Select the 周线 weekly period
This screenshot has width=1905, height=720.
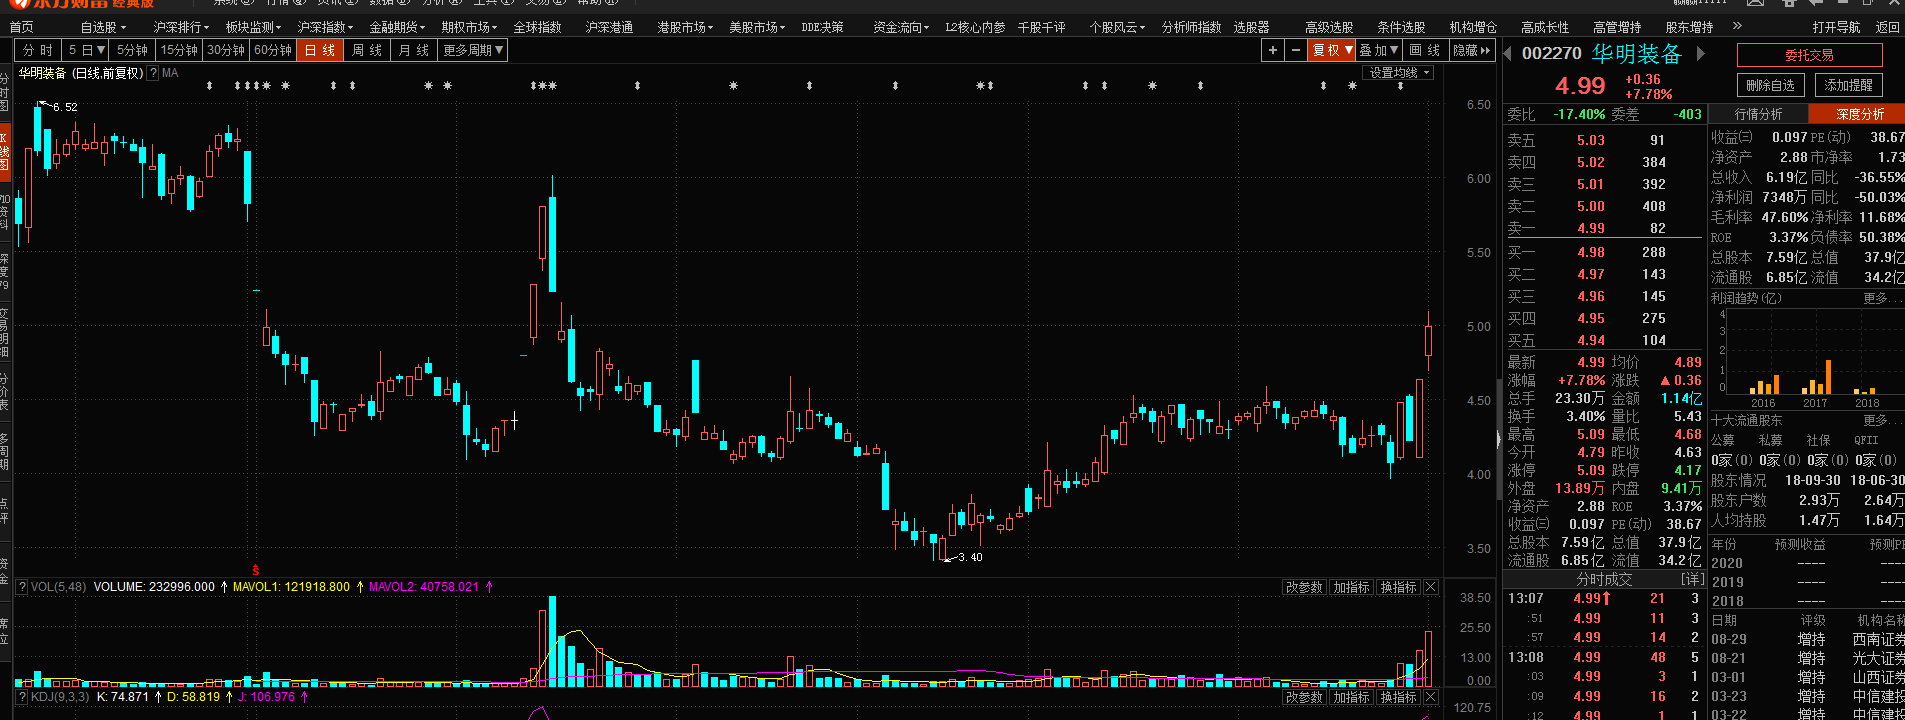(367, 50)
